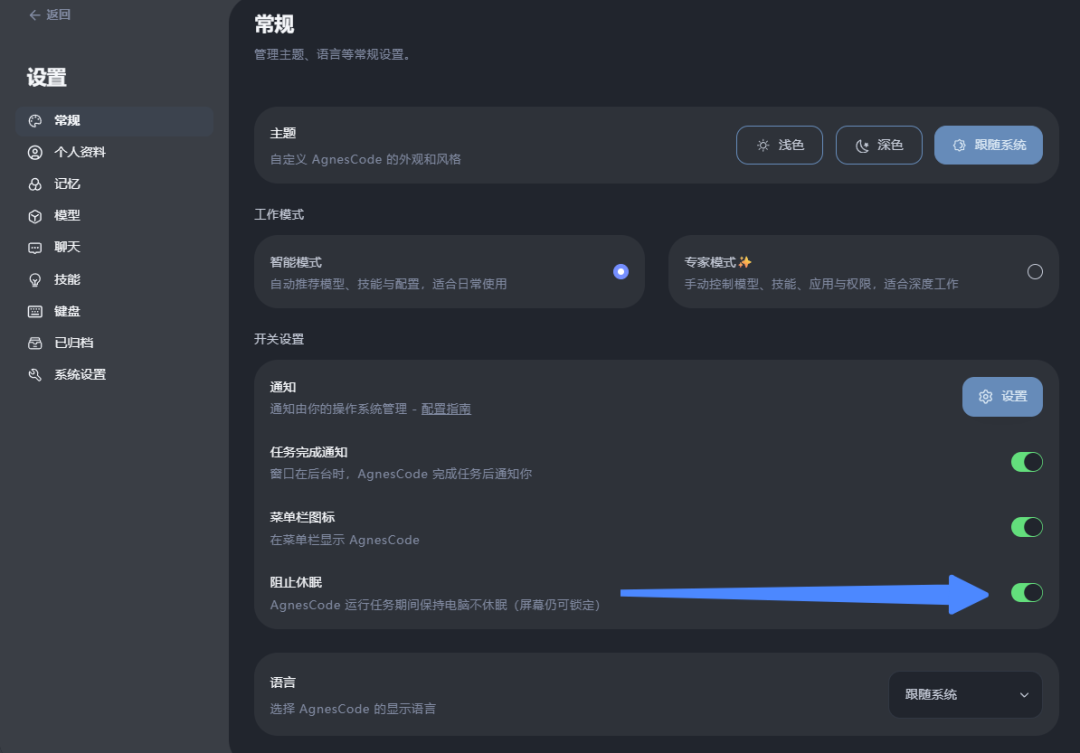
Task: Click the cube icon beside 模型
Action: [x=35, y=216]
